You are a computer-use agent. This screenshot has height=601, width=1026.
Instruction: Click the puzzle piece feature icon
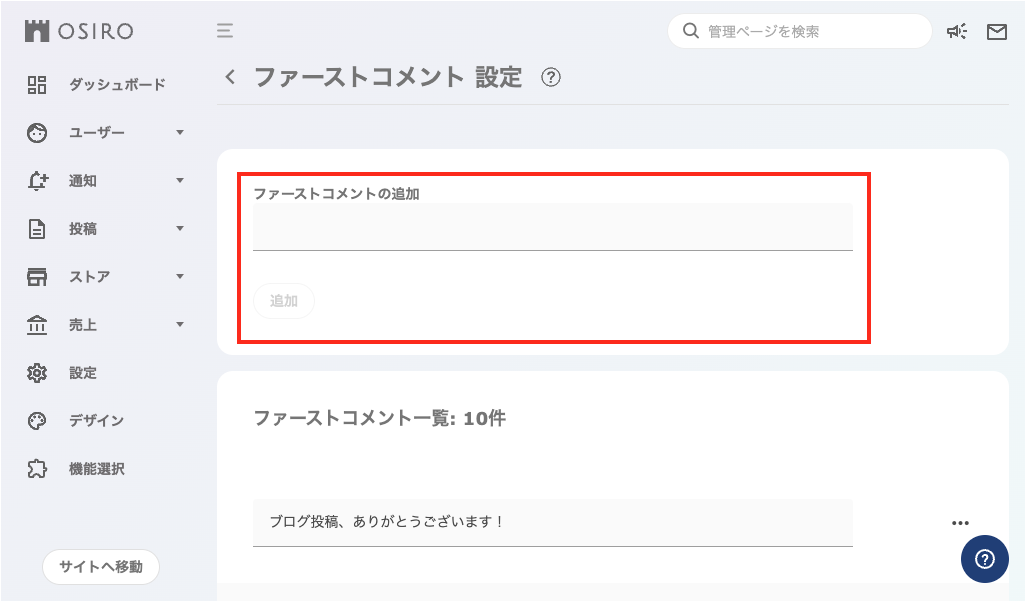37,469
